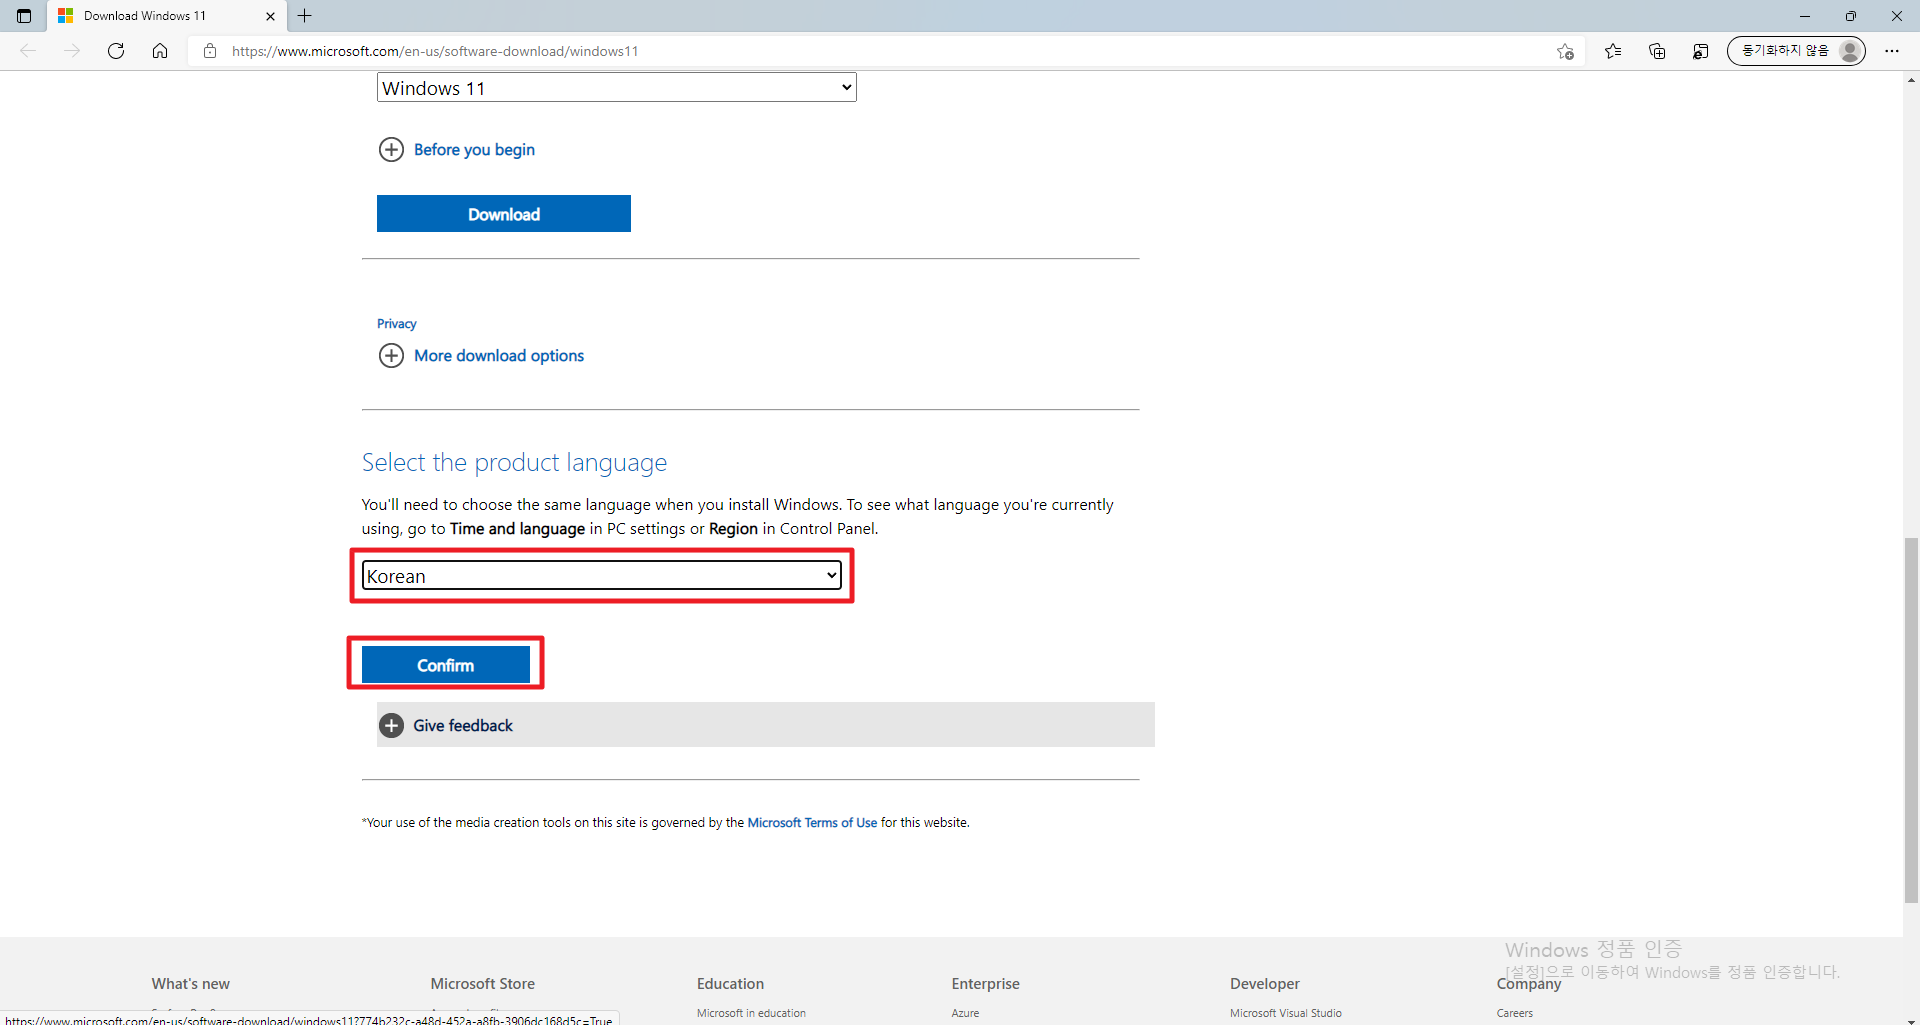
Task: Click Careers footer link
Action: click(1515, 1013)
